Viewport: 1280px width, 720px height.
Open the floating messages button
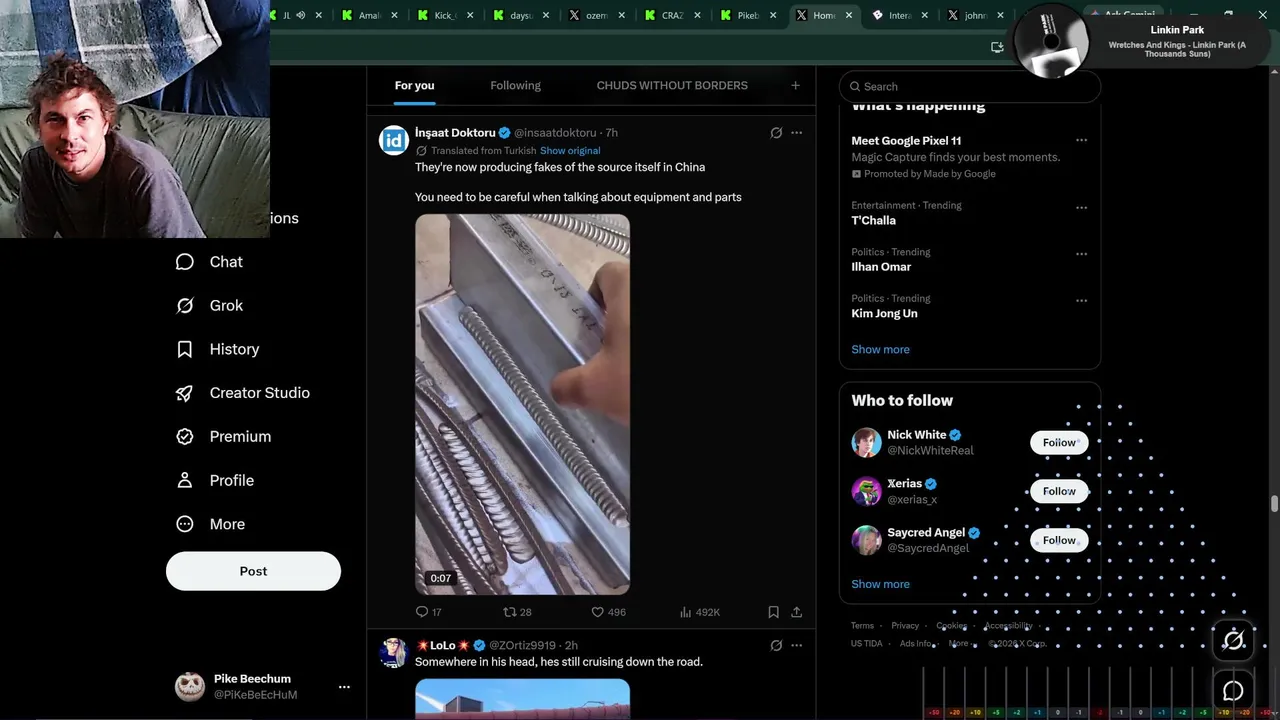point(1234,691)
